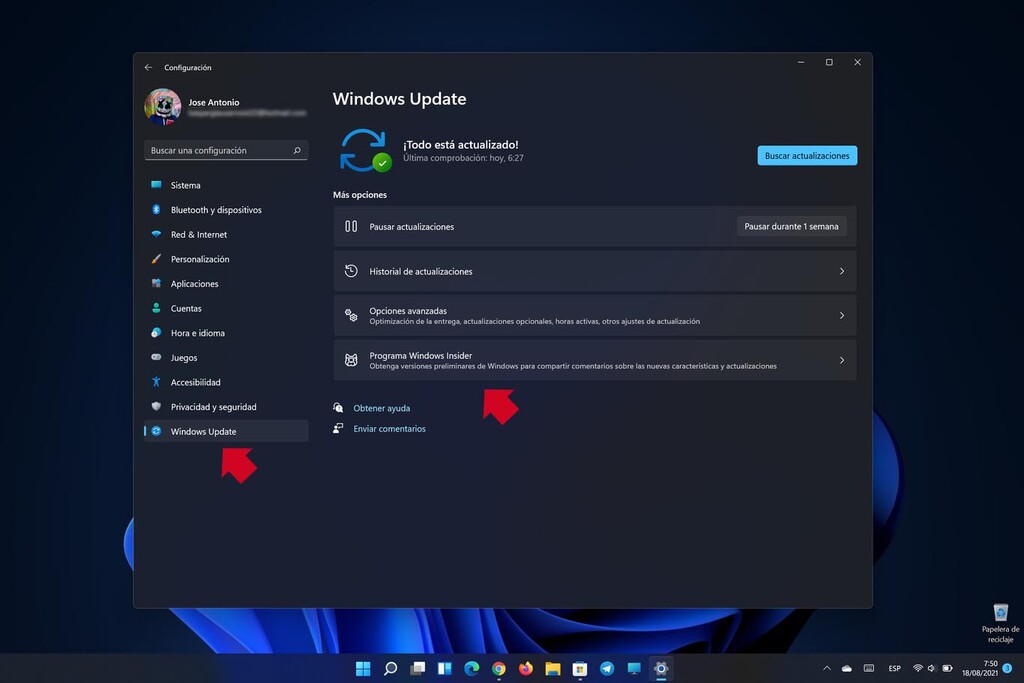Click the Red & Internet wifi icon
Image resolution: width=1024 pixels, height=683 pixels.
[156, 234]
